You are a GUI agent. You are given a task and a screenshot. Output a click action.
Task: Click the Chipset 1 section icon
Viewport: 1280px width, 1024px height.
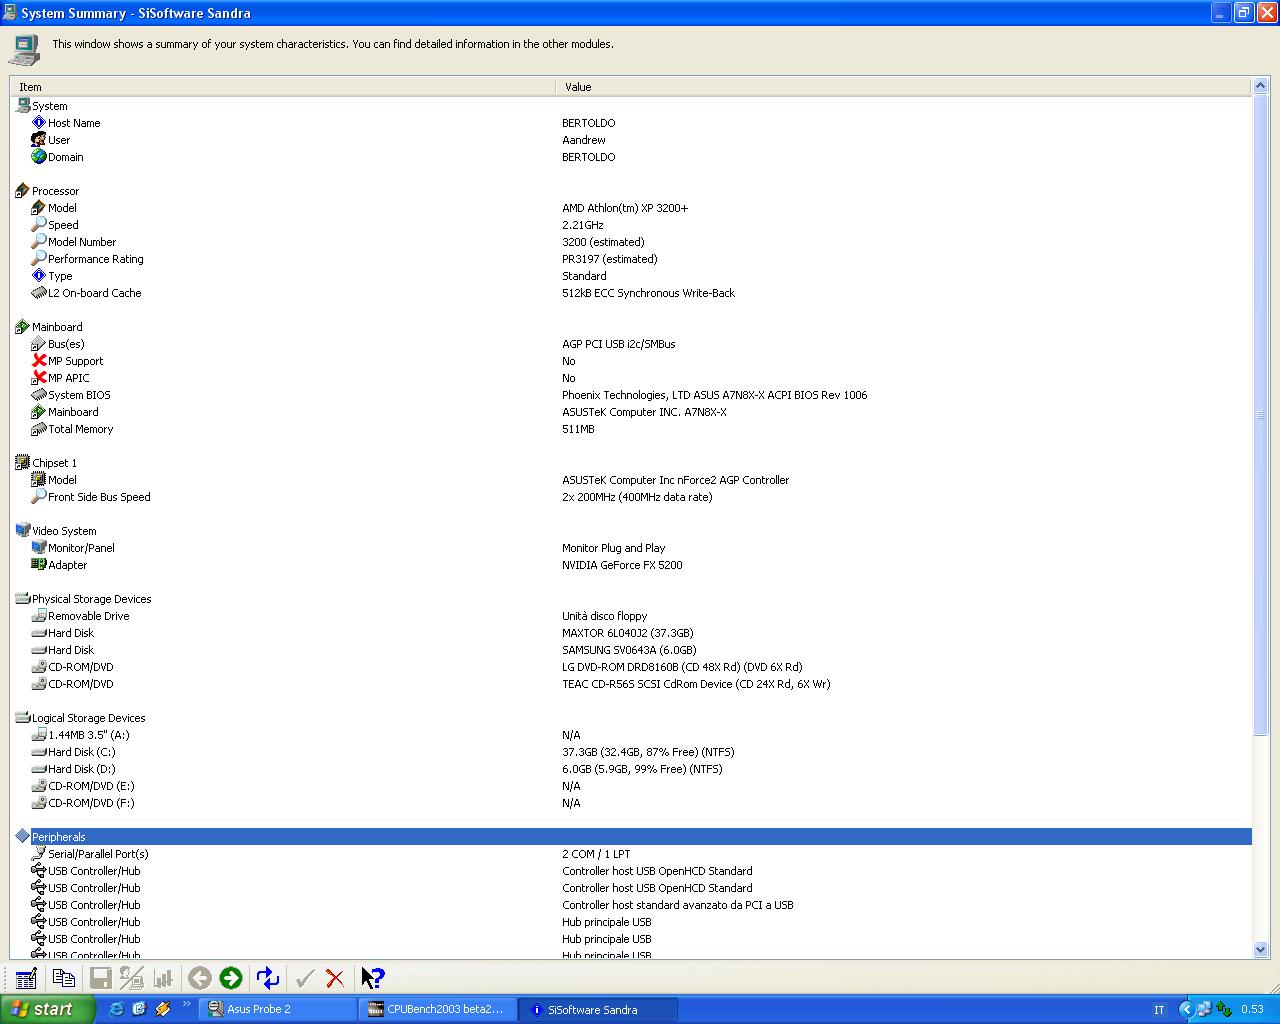(23, 462)
